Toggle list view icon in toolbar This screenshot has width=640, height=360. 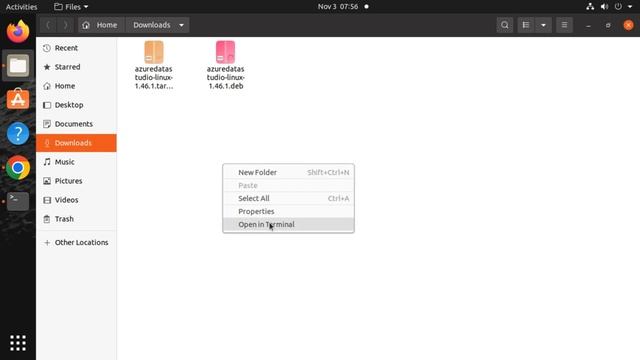tap(526, 25)
